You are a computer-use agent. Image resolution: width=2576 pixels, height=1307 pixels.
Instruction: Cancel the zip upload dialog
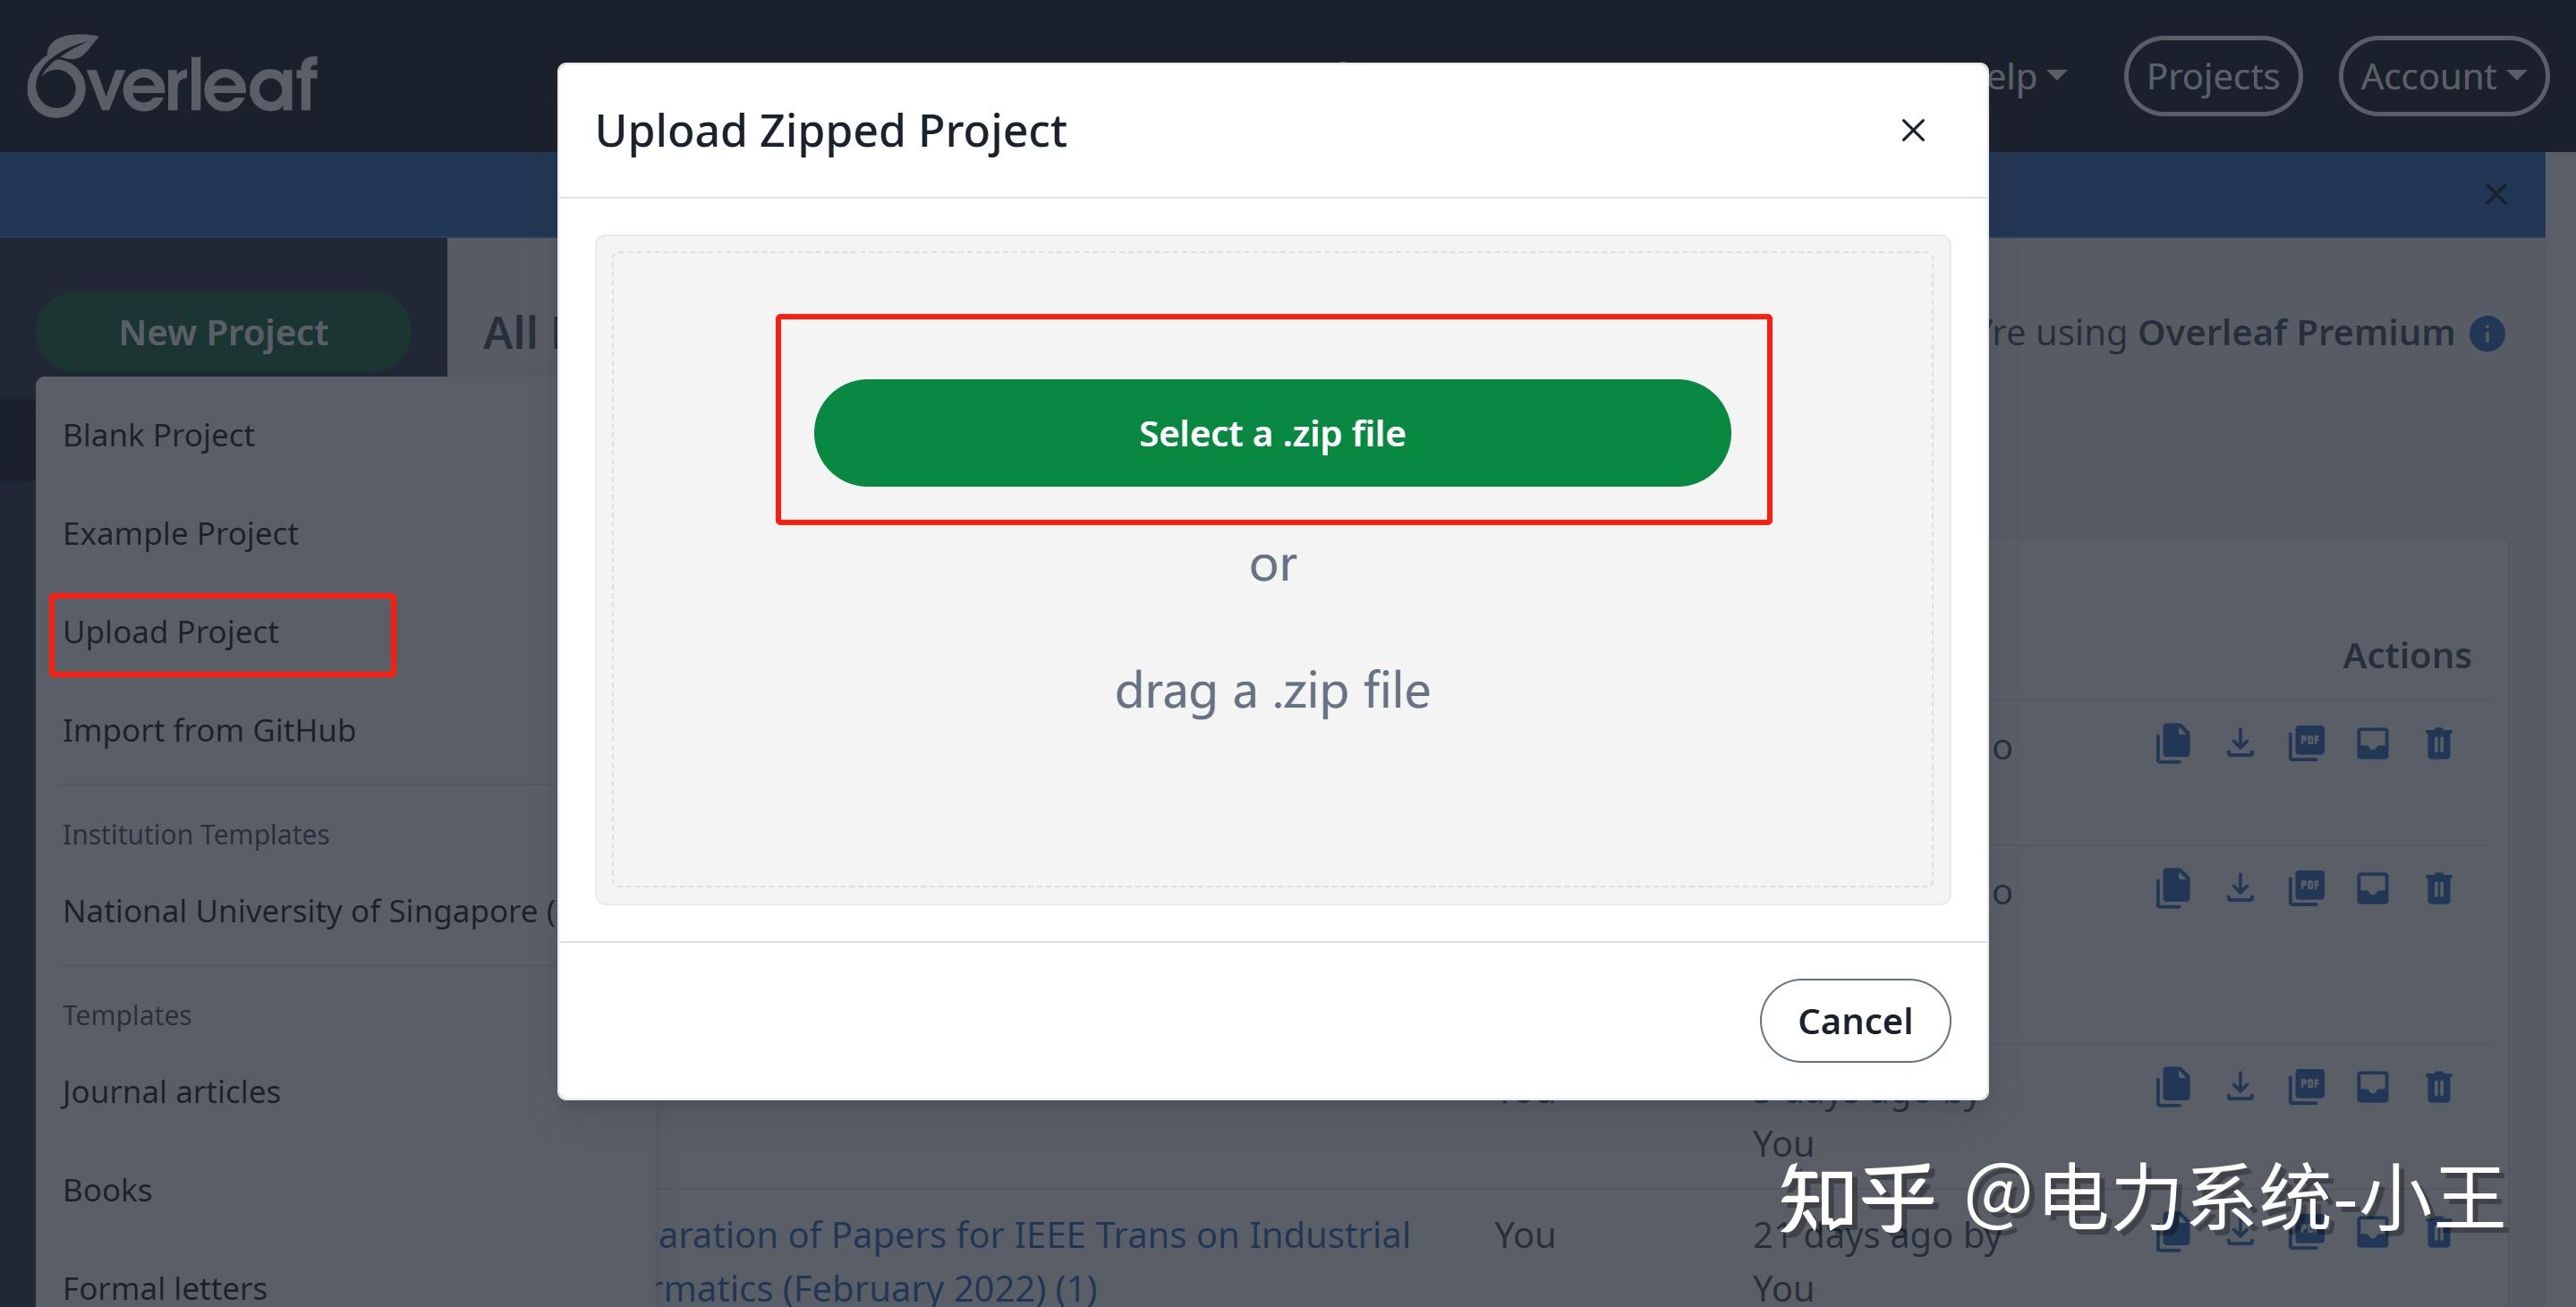(1854, 1021)
